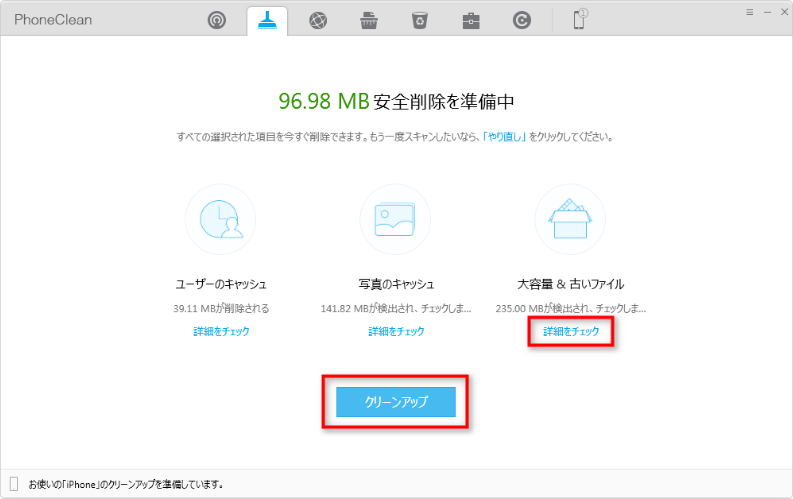Select the broom cleaning tab
The image size is (793, 499).
(x=267, y=20)
